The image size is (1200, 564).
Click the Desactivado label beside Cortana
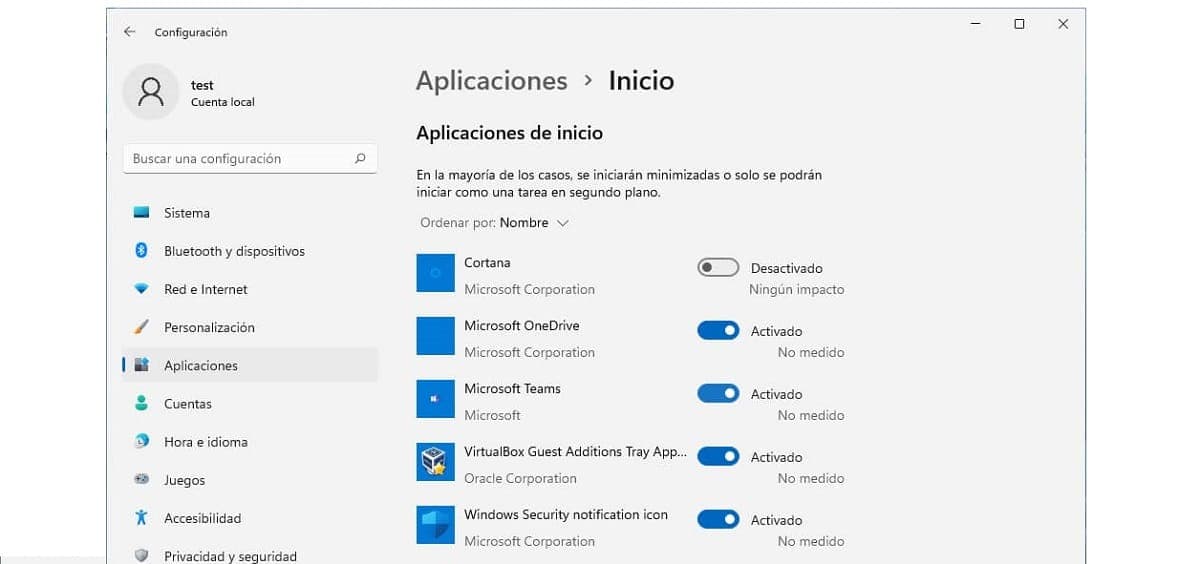787,268
